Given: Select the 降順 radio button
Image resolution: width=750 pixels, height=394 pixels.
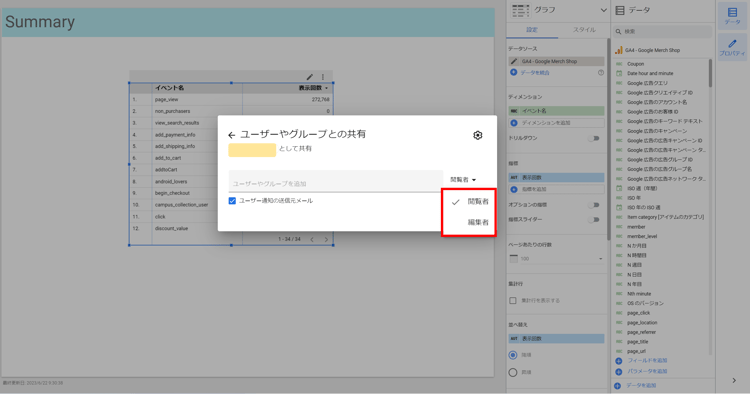Looking at the screenshot, I should point(513,355).
